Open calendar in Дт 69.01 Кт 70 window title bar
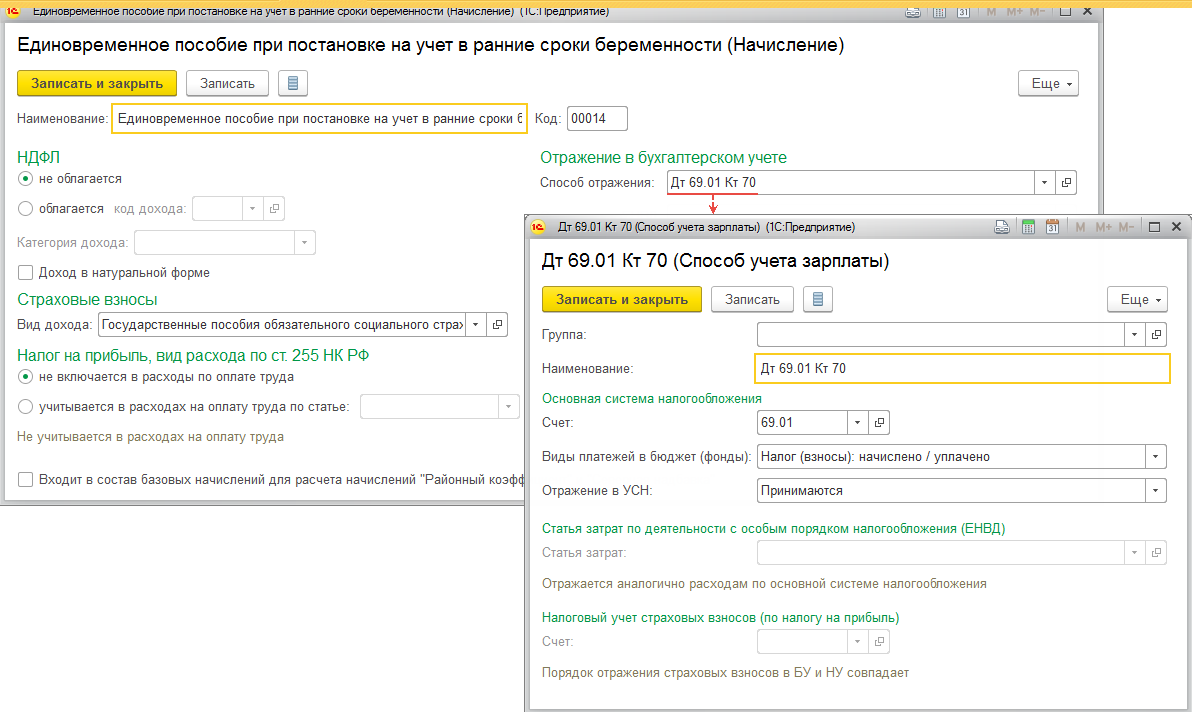Viewport: 1192px width, 712px height. tap(1052, 227)
